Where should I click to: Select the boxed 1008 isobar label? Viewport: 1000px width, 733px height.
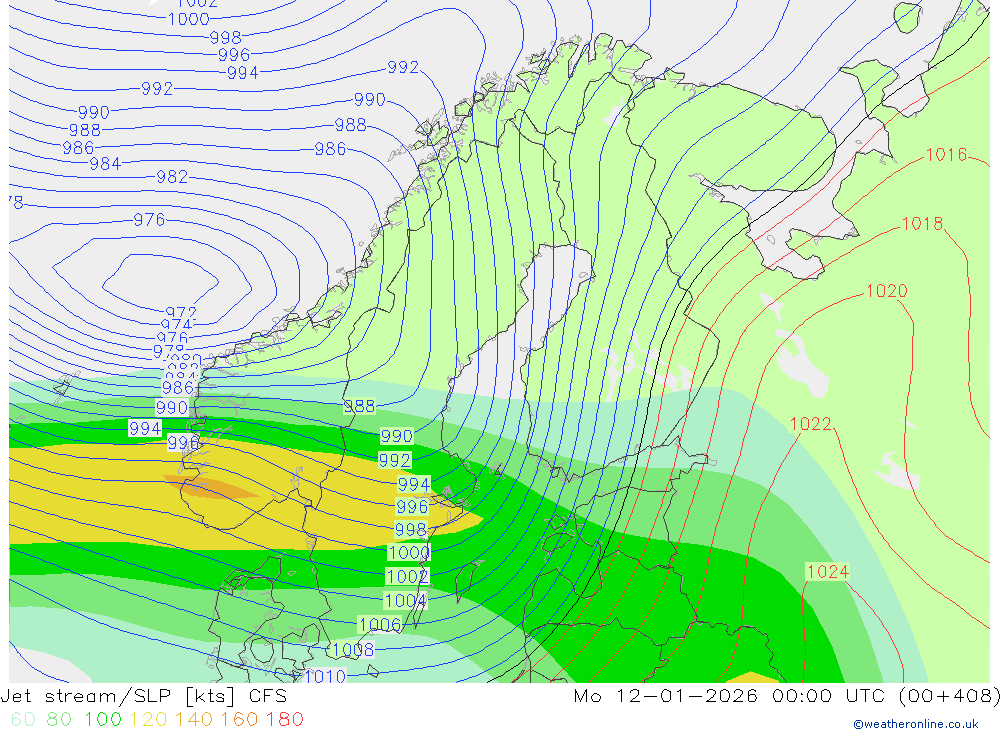pyautogui.click(x=353, y=650)
